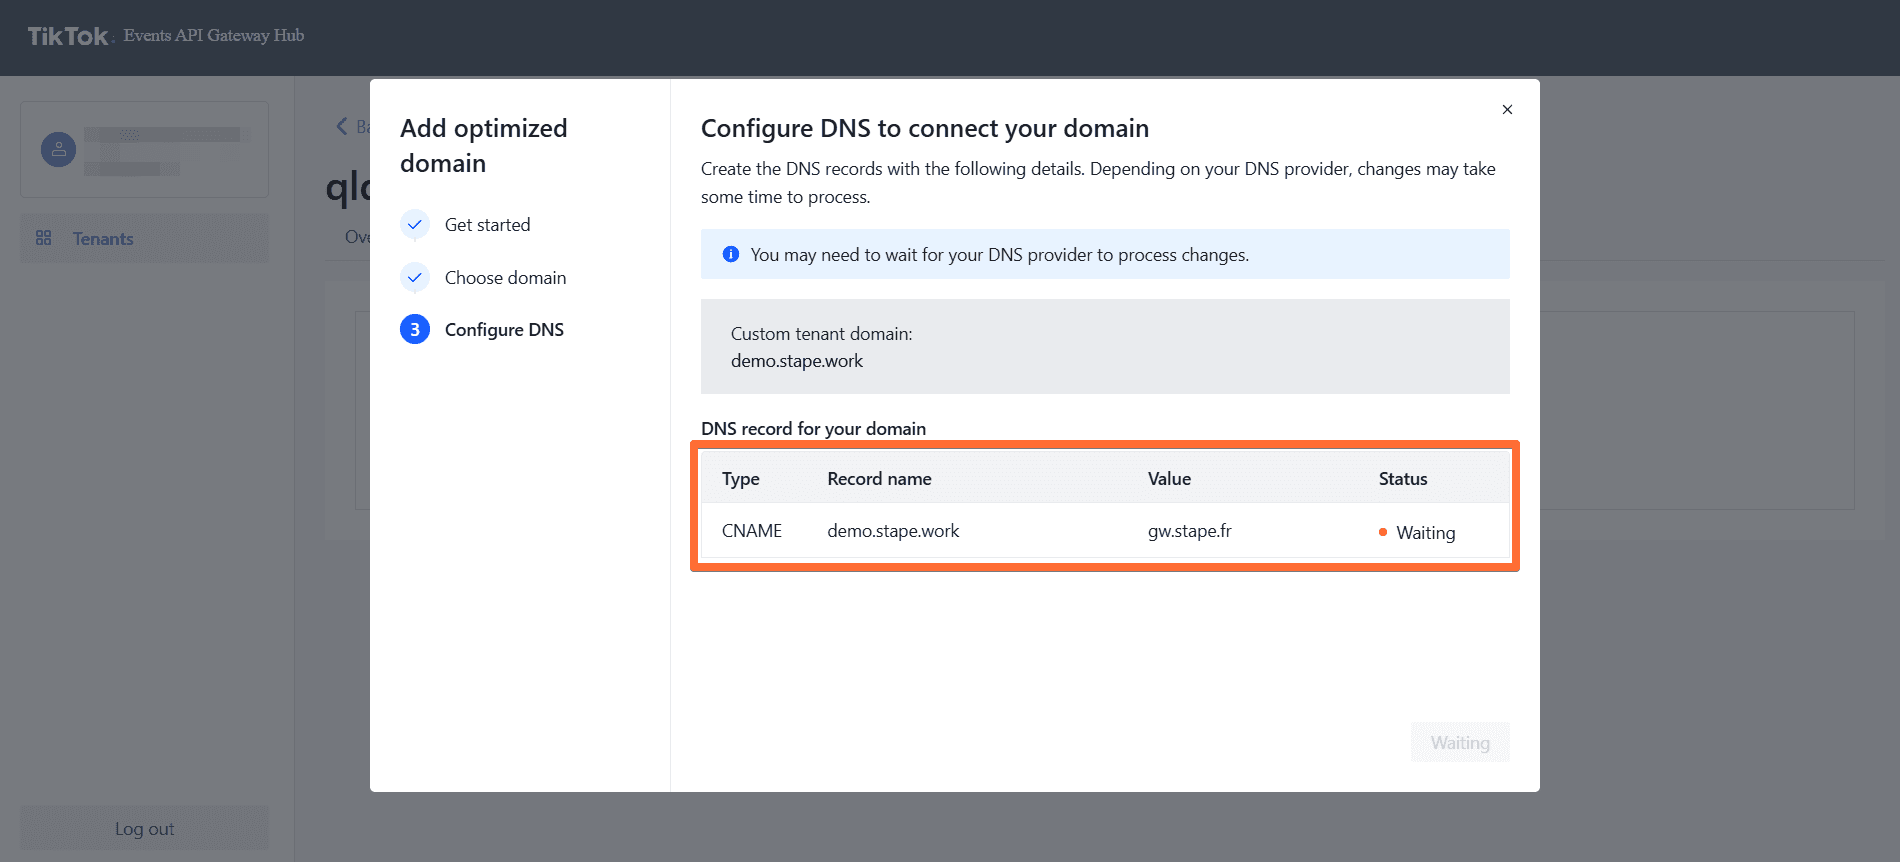Click the back chevron behind dialog
This screenshot has width=1900, height=862.
coord(342,126)
